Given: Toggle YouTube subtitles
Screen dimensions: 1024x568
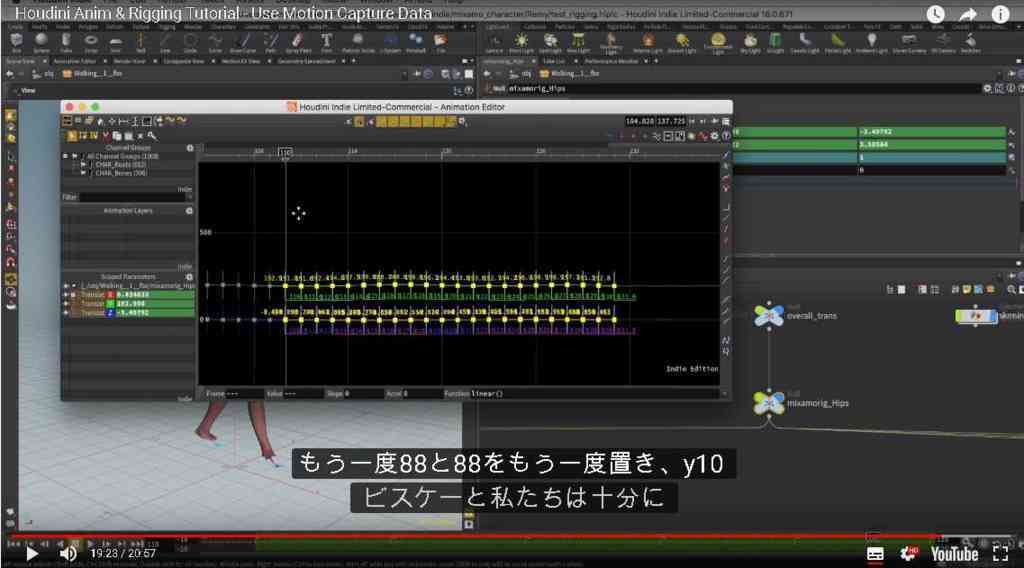Looking at the screenshot, I should [x=875, y=554].
